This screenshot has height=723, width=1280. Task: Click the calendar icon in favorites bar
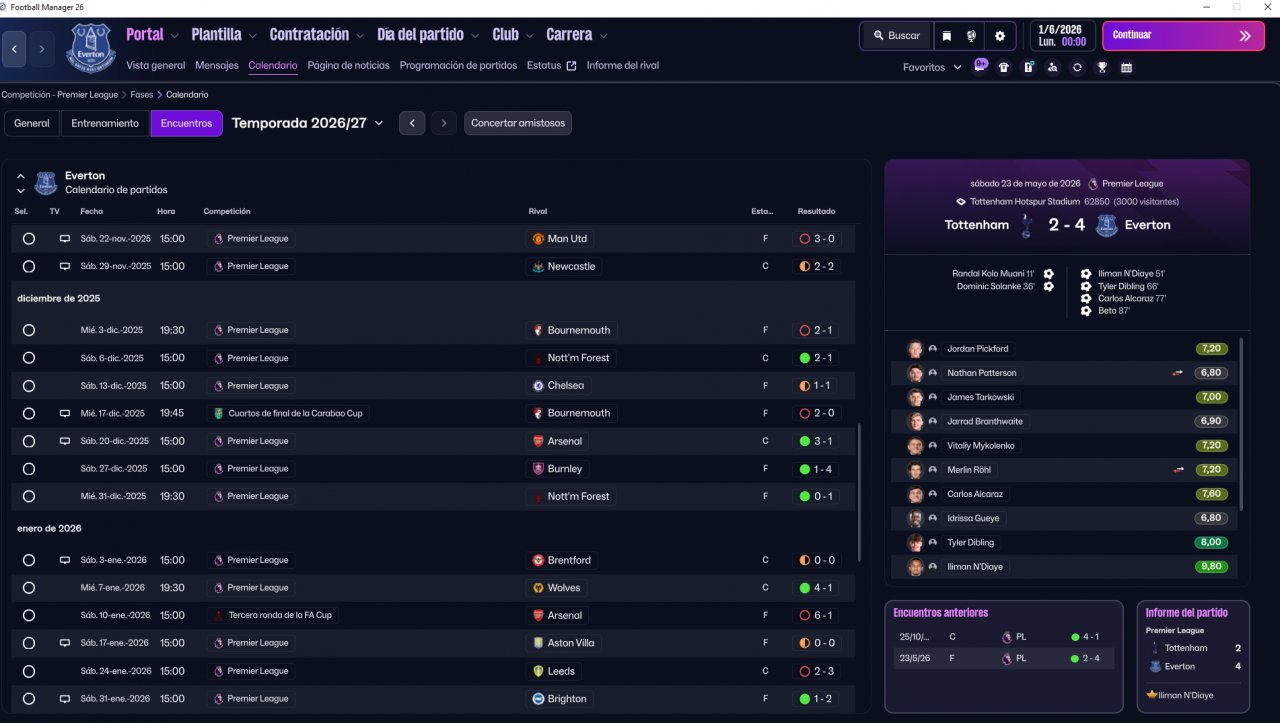(x=1127, y=68)
